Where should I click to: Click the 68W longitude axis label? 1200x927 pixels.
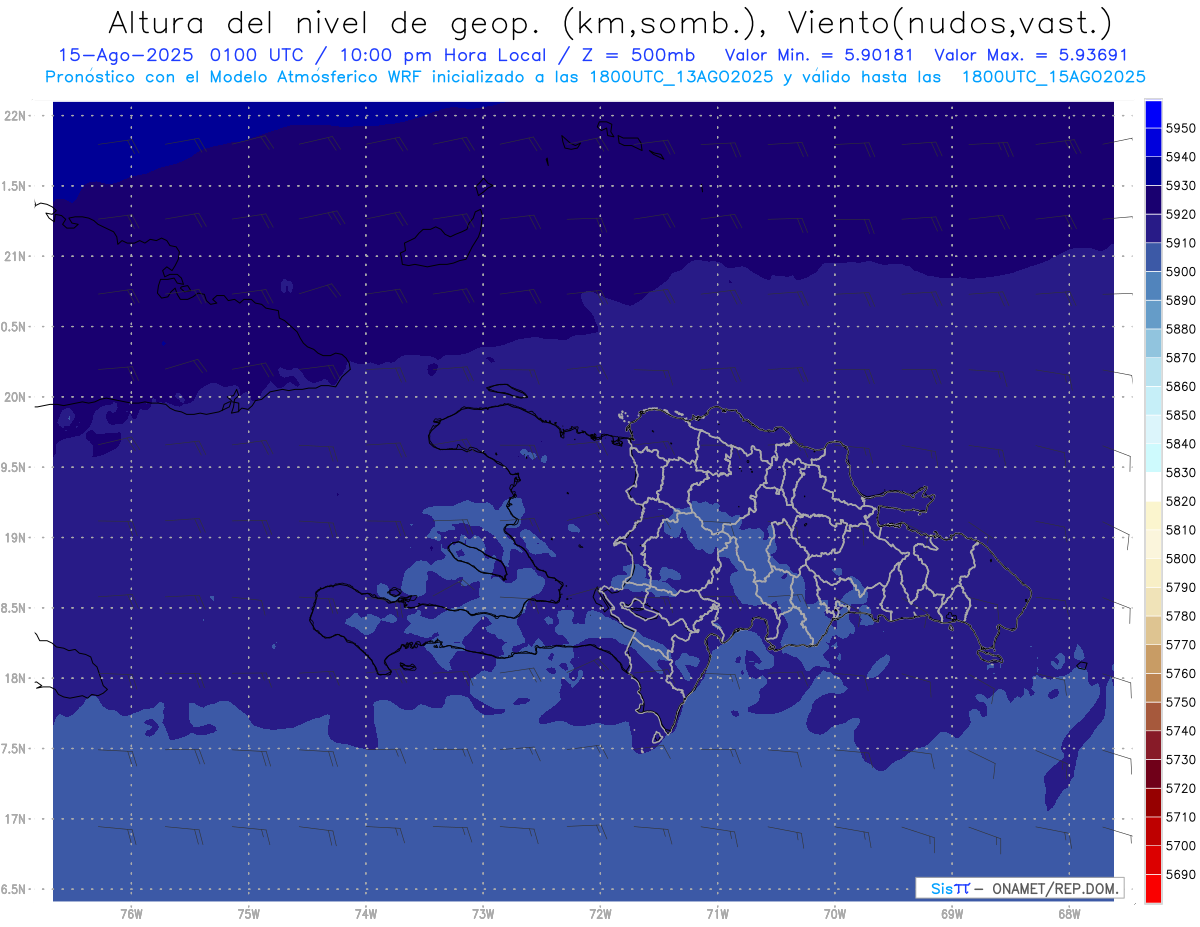[x=1069, y=913]
